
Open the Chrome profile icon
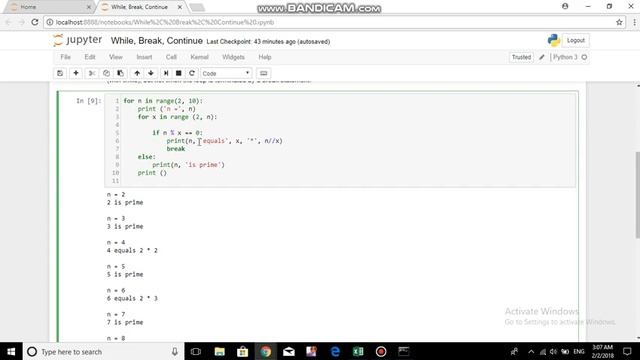tap(565, 6)
